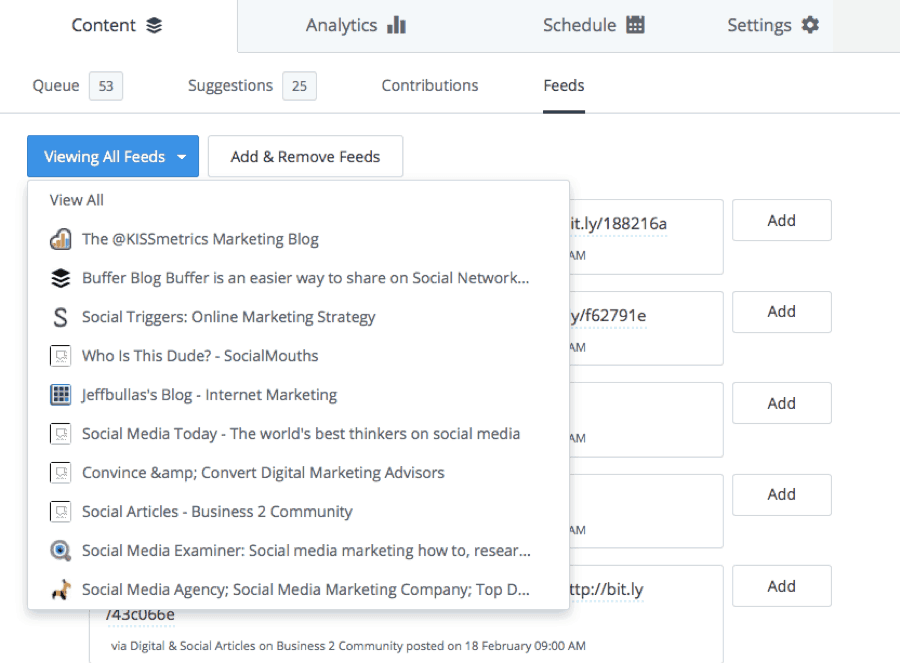Open the Contributions sub-tab

click(430, 86)
